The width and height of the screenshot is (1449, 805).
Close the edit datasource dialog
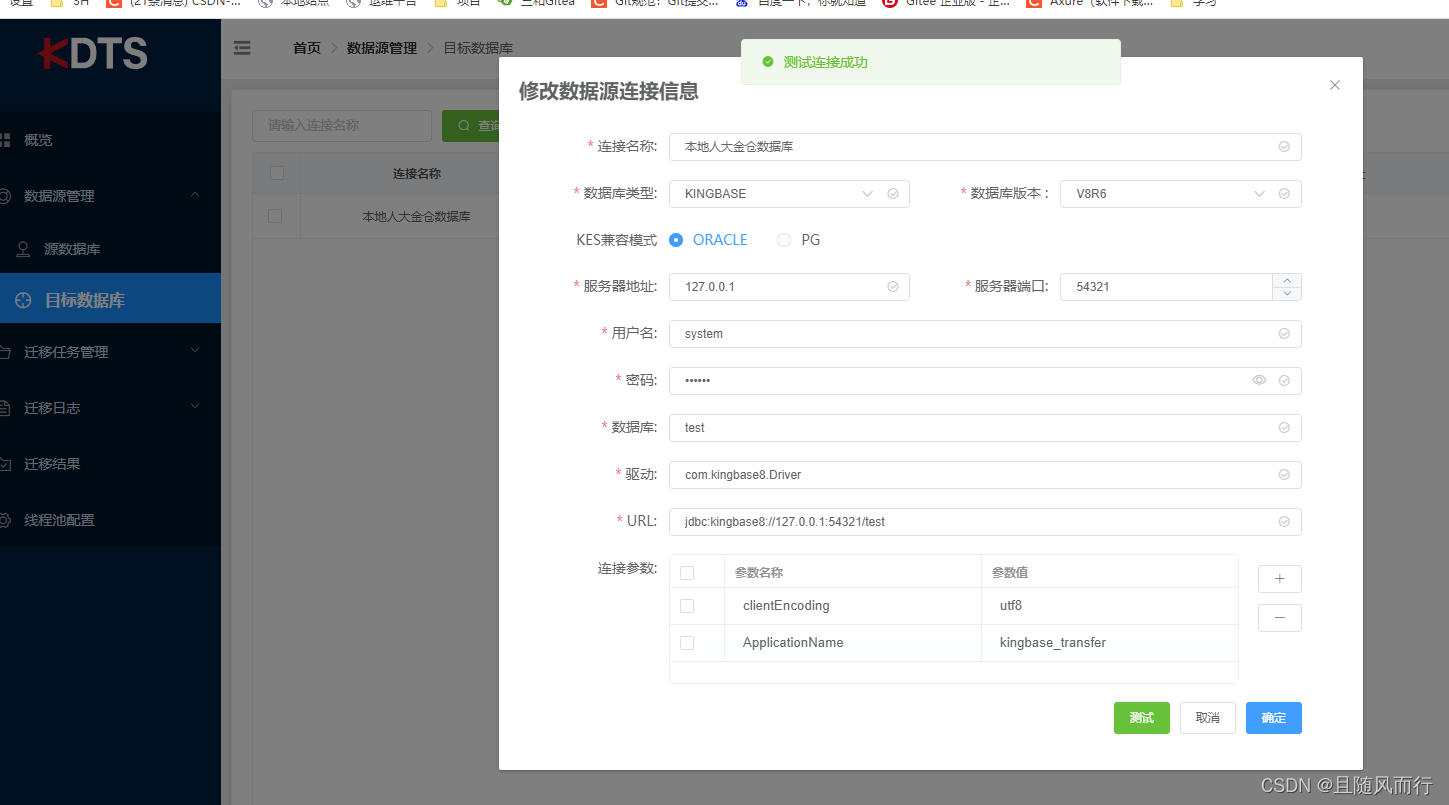click(1334, 85)
